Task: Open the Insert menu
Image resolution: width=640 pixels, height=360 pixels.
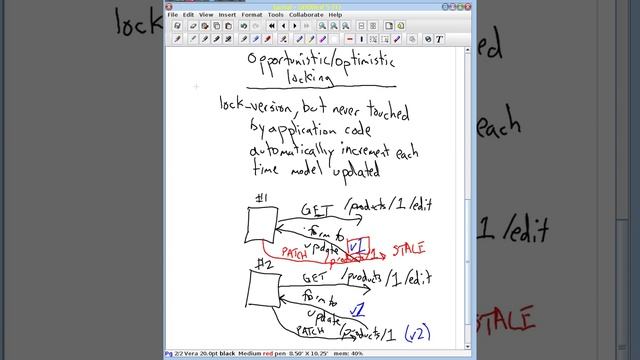Action: (x=227, y=15)
